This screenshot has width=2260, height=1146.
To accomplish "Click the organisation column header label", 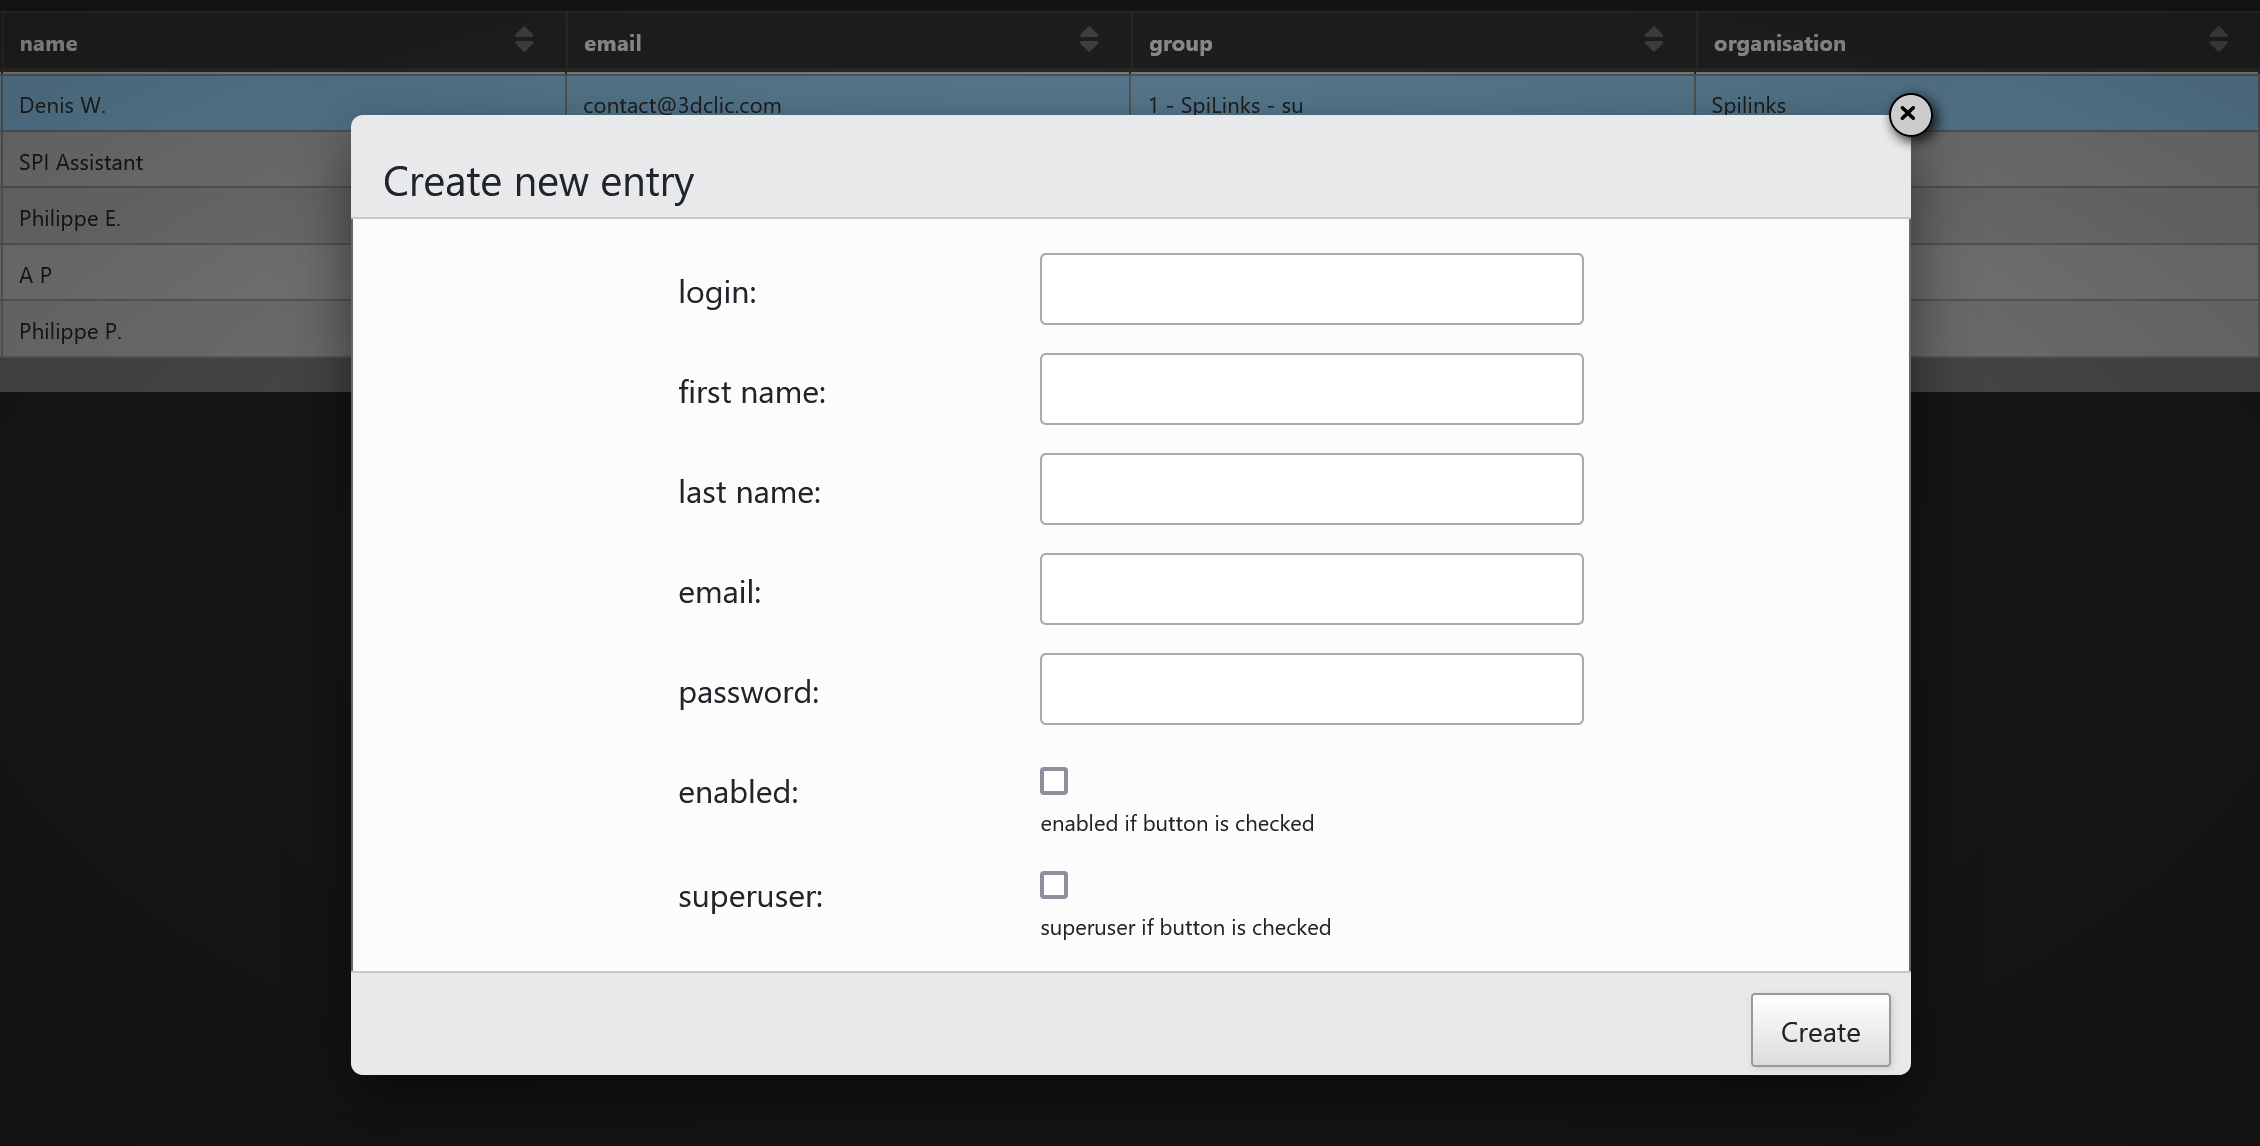I will pyautogui.click(x=1779, y=43).
